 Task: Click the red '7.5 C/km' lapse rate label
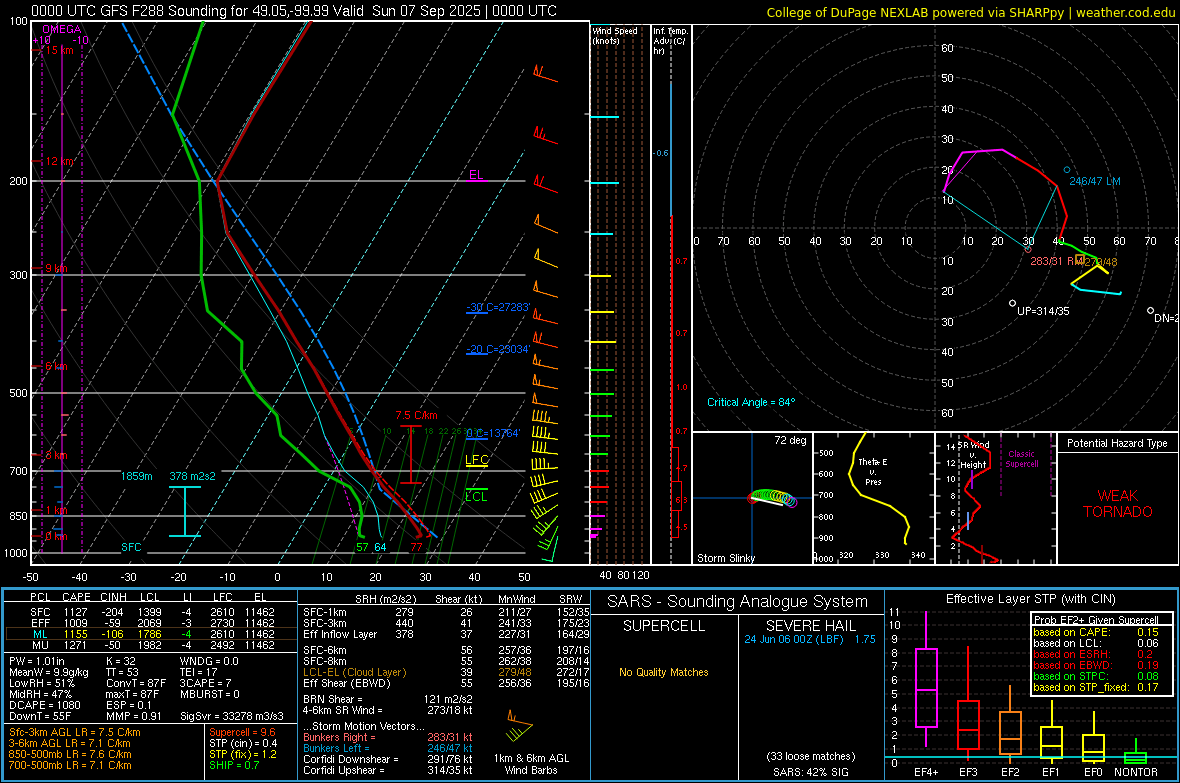tap(416, 416)
